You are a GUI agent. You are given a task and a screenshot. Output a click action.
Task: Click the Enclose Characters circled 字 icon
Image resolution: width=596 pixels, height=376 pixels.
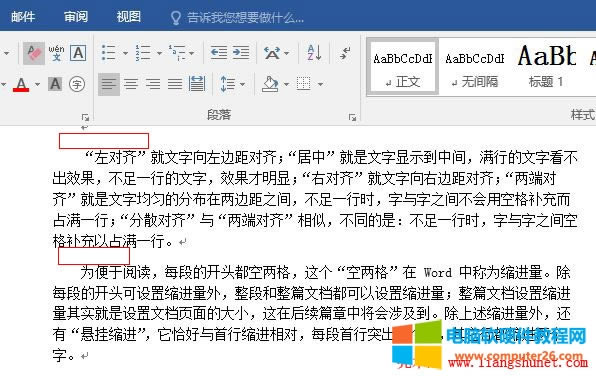(x=77, y=84)
